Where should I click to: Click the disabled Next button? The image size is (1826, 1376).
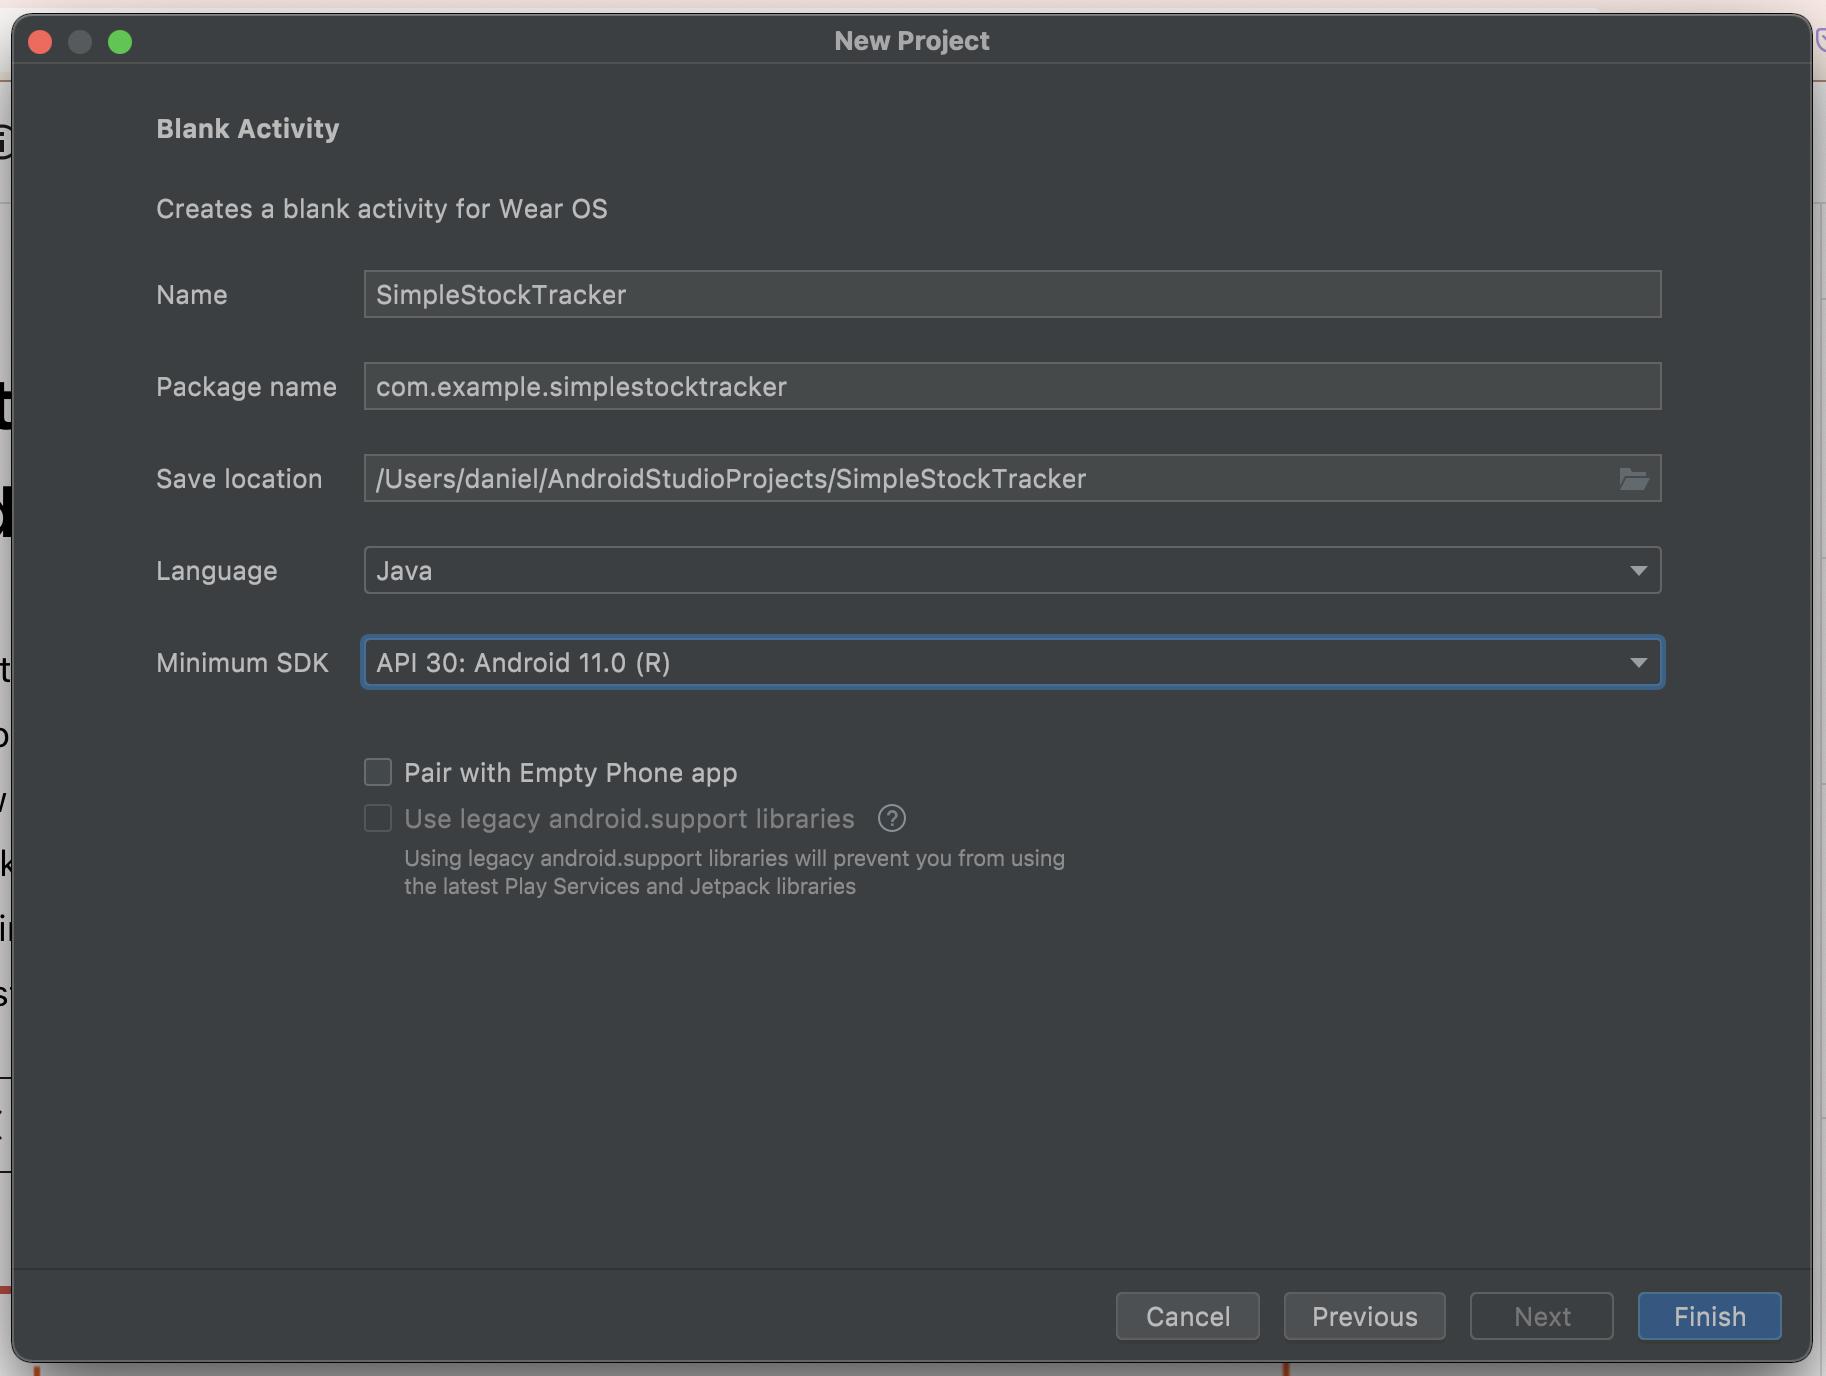(1541, 1316)
